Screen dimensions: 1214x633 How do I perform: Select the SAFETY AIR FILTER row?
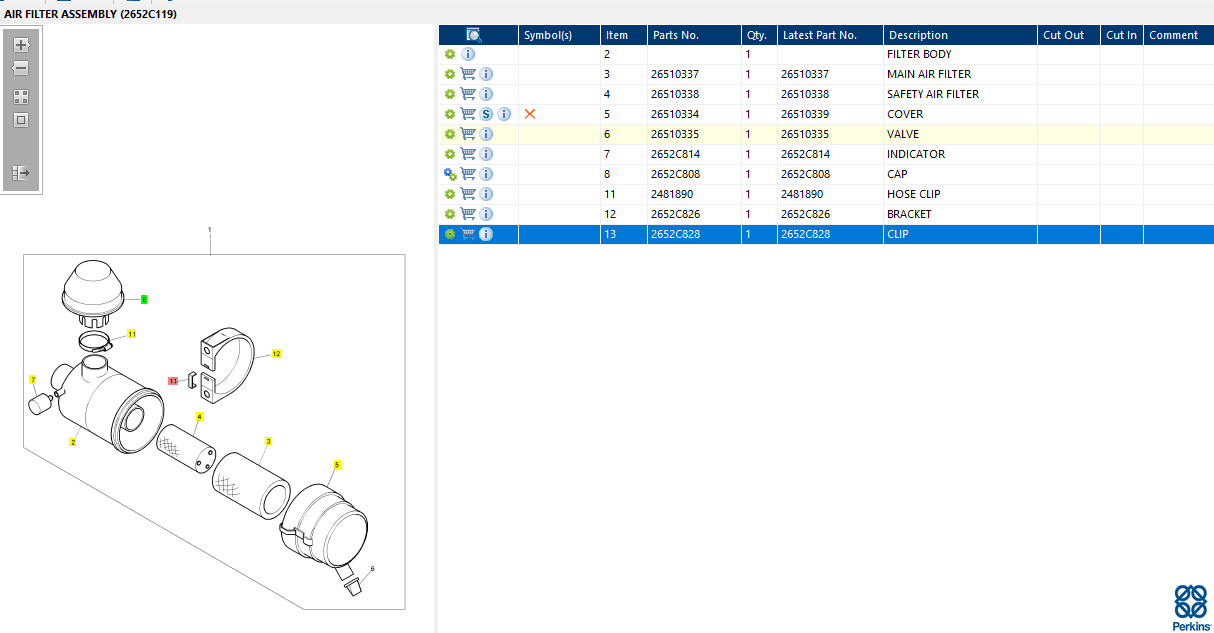point(826,94)
